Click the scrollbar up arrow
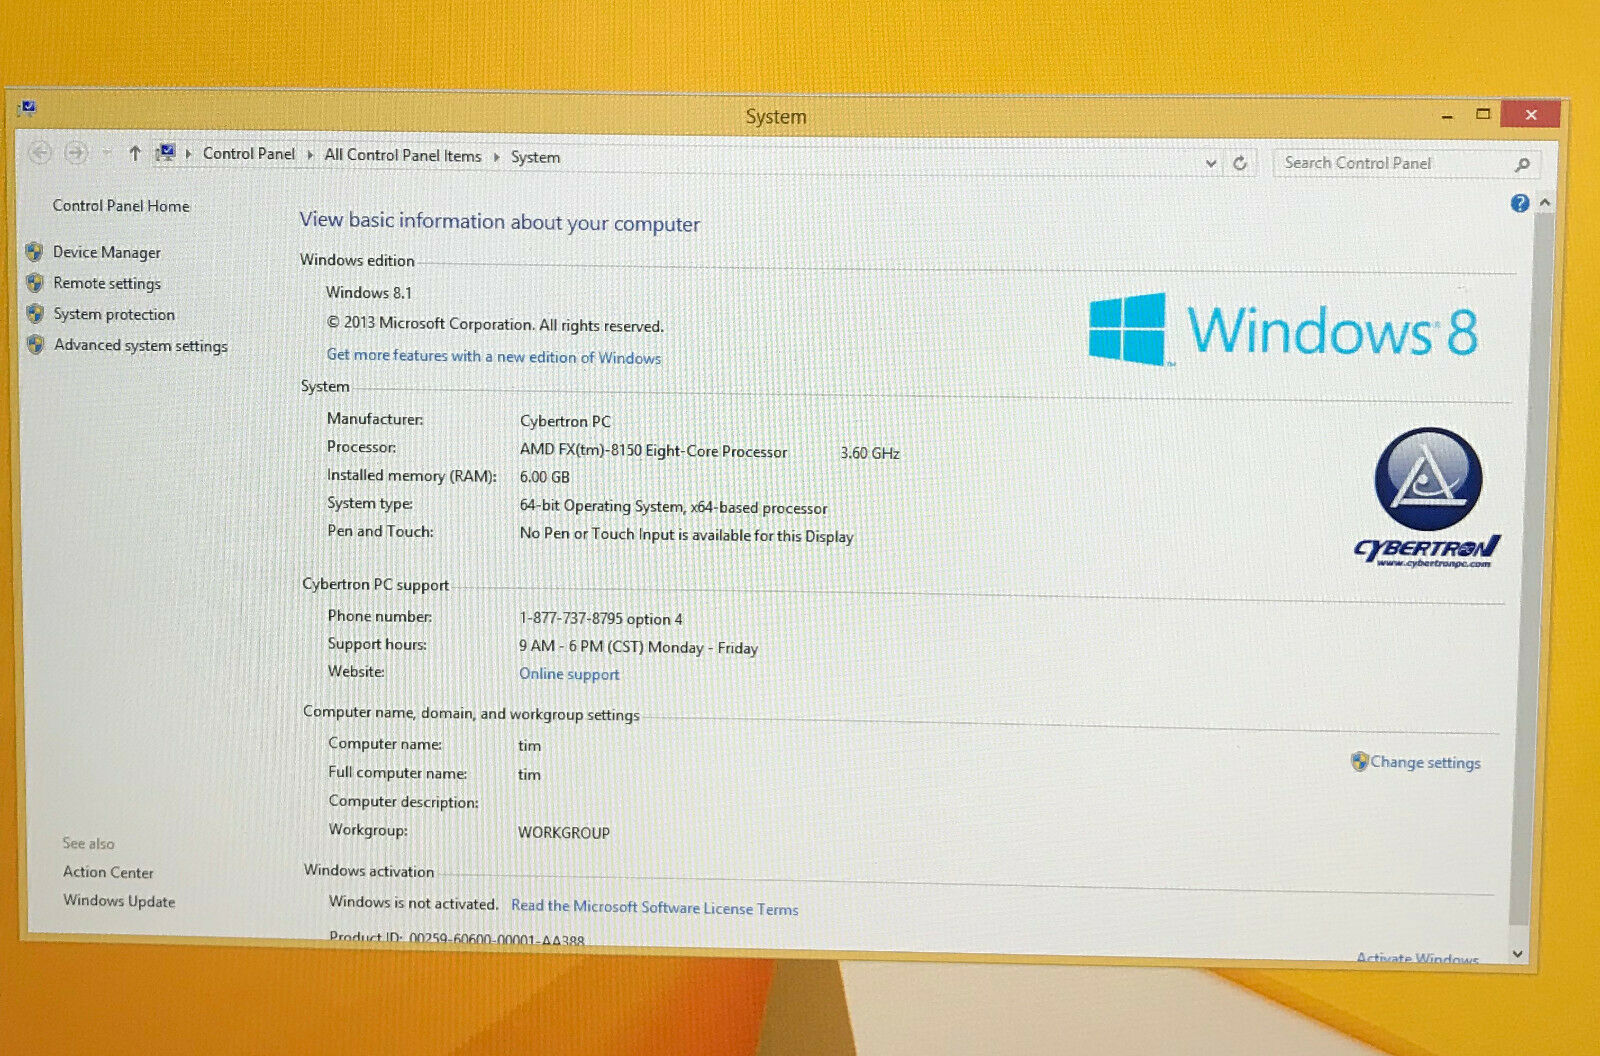Viewport: 1600px width, 1056px height. tap(1545, 203)
